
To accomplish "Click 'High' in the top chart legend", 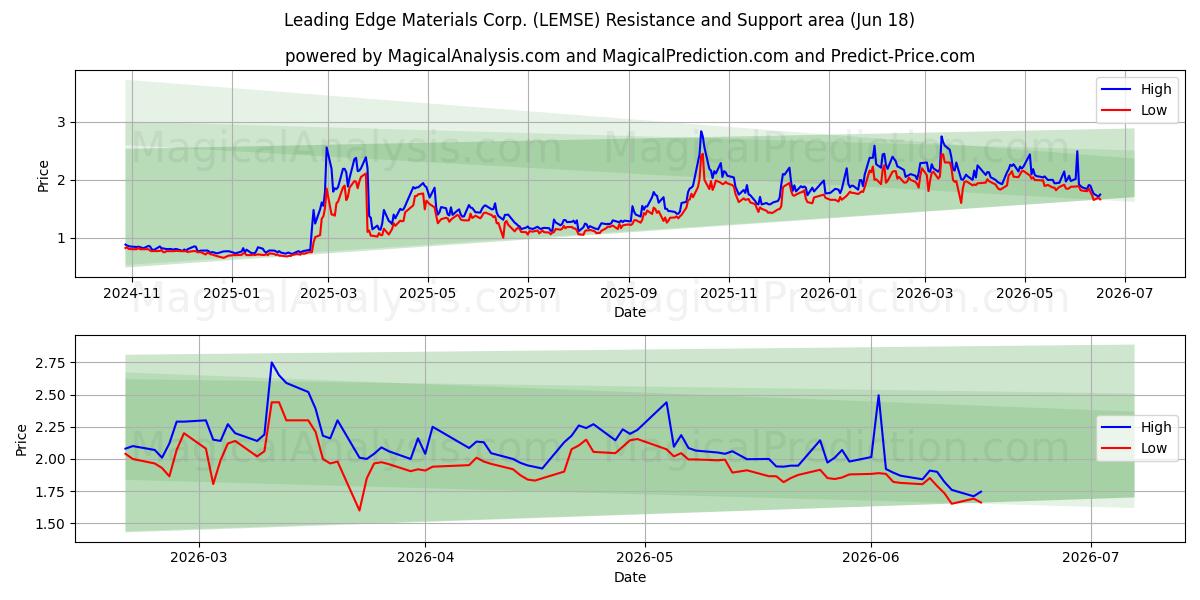I will pyautogui.click(x=1156, y=89).
